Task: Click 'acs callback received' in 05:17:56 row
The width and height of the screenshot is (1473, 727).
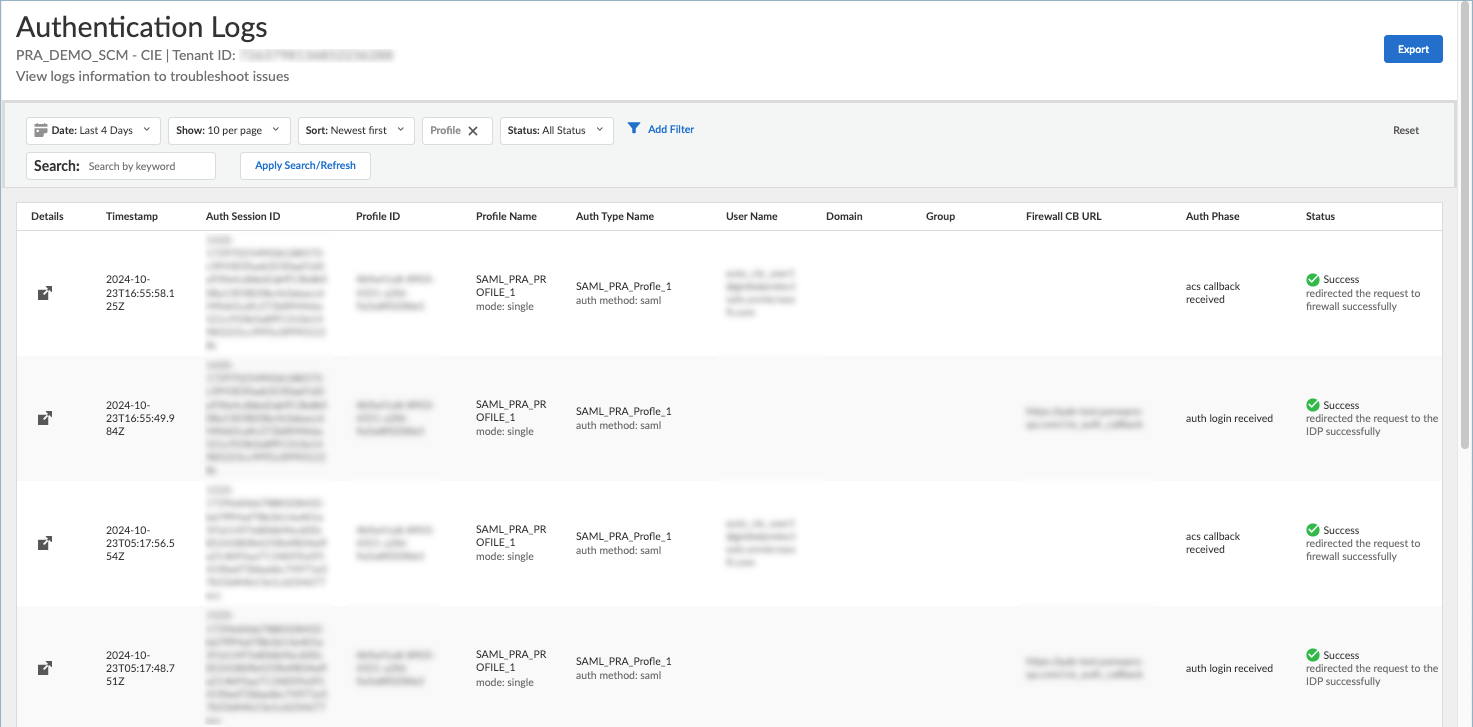Action: pyautogui.click(x=1213, y=543)
